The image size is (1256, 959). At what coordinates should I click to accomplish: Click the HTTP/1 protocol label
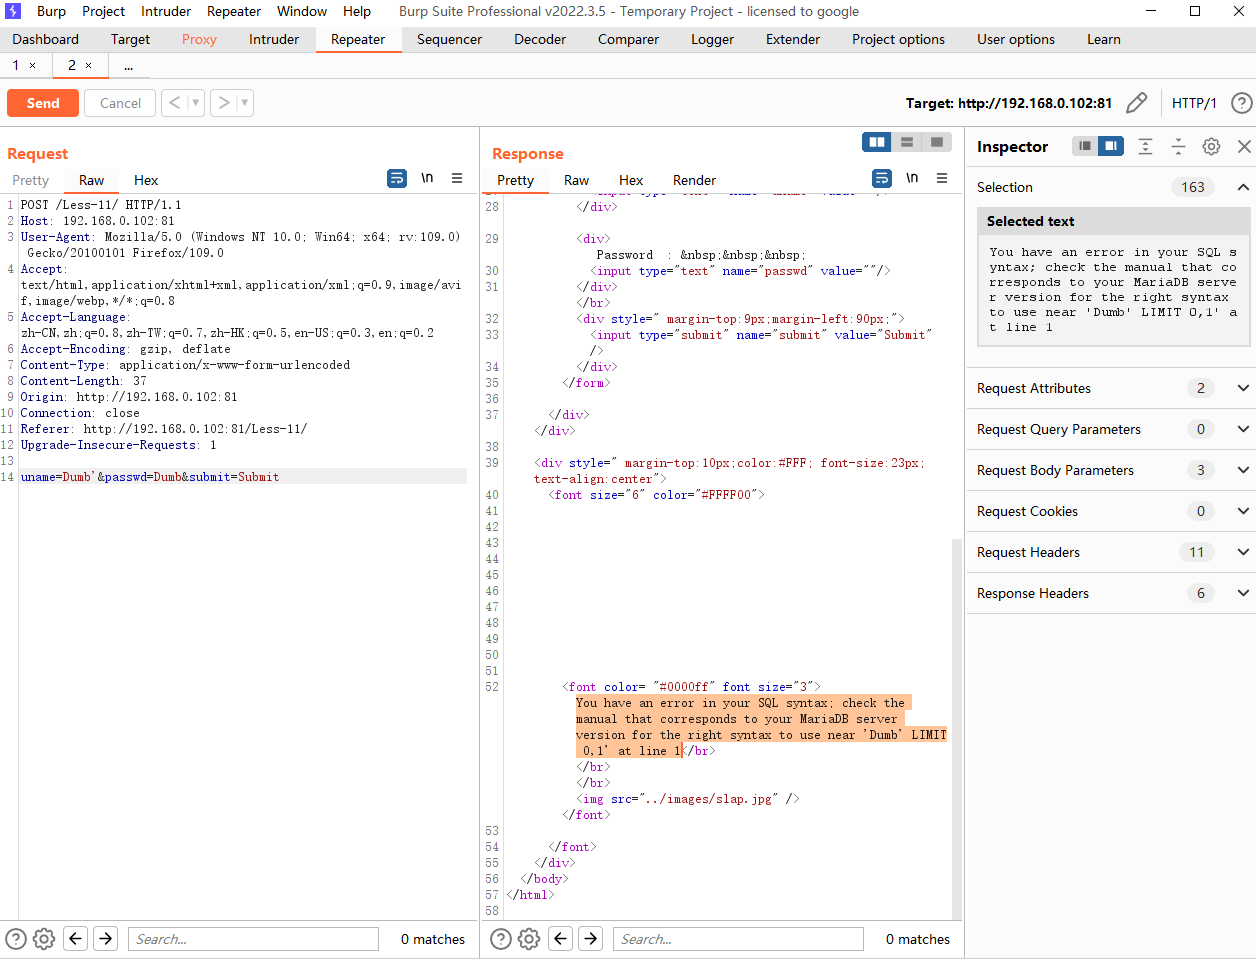1194,103
